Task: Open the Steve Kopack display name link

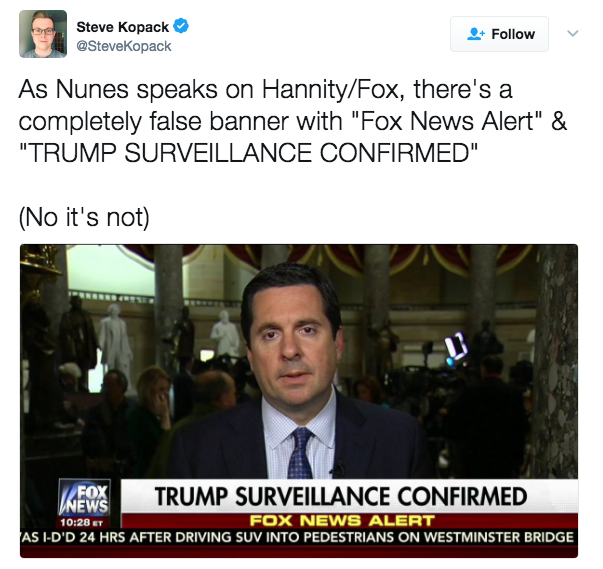Action: [x=122, y=27]
